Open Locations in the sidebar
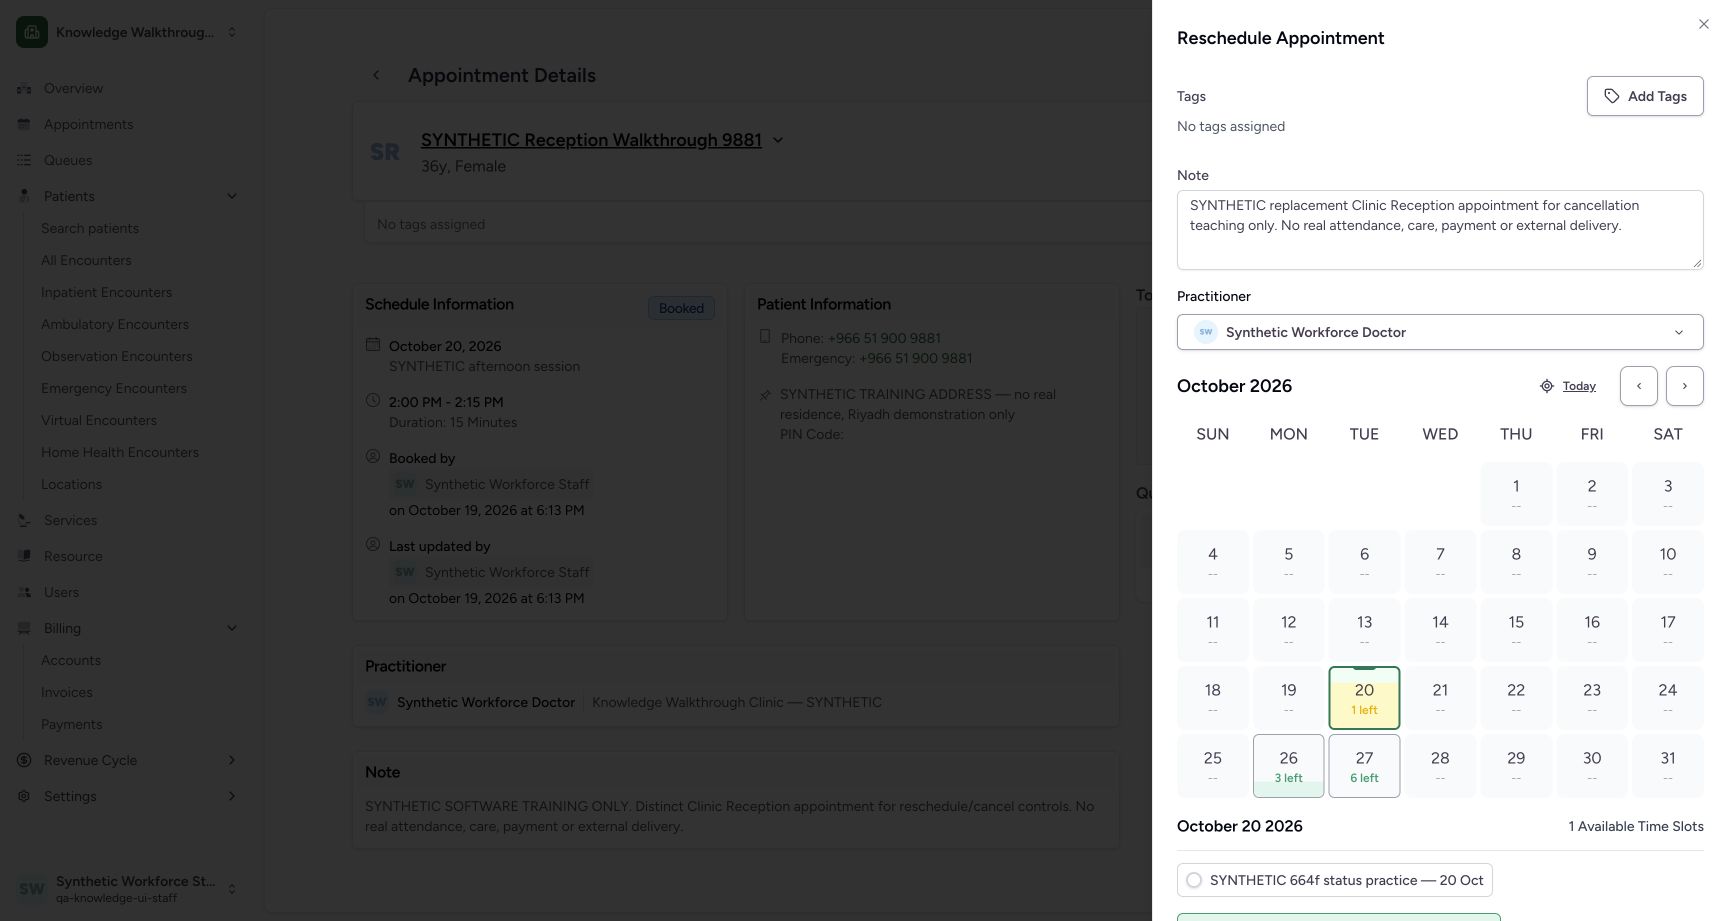 [x=71, y=484]
